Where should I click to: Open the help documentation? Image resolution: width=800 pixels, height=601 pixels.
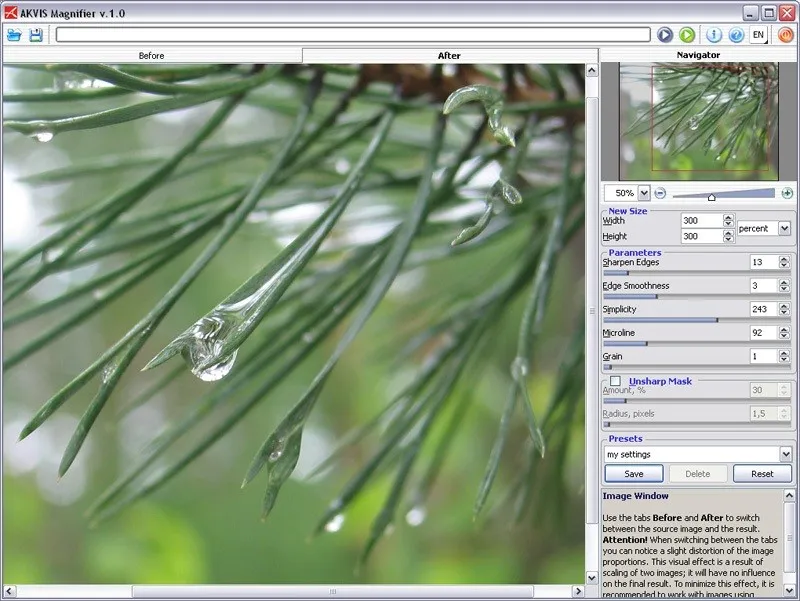tap(738, 33)
